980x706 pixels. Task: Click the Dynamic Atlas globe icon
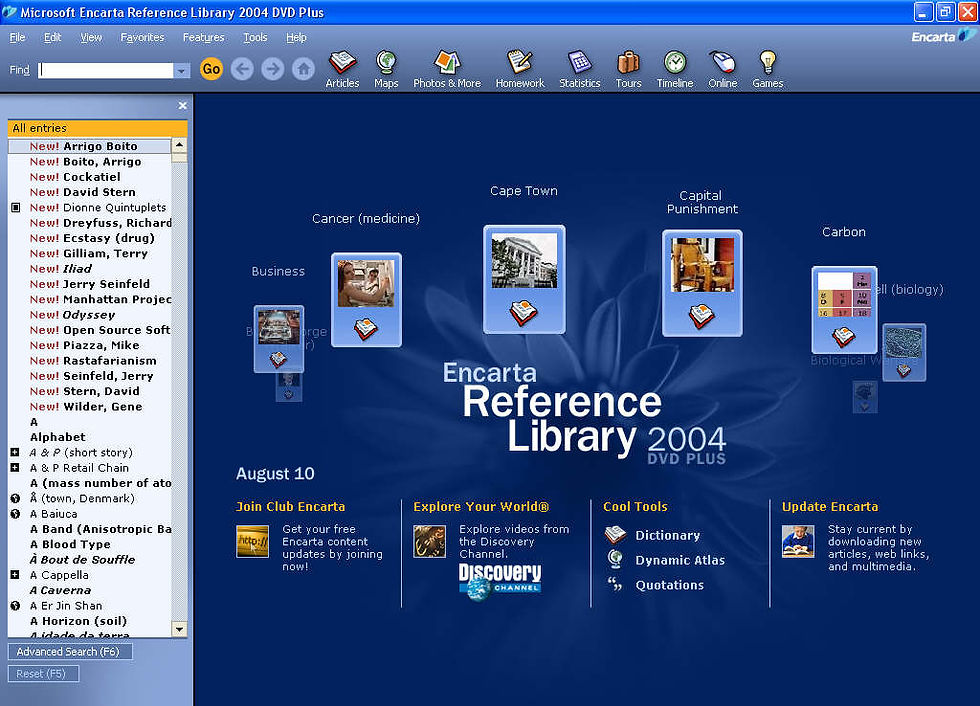pos(615,559)
